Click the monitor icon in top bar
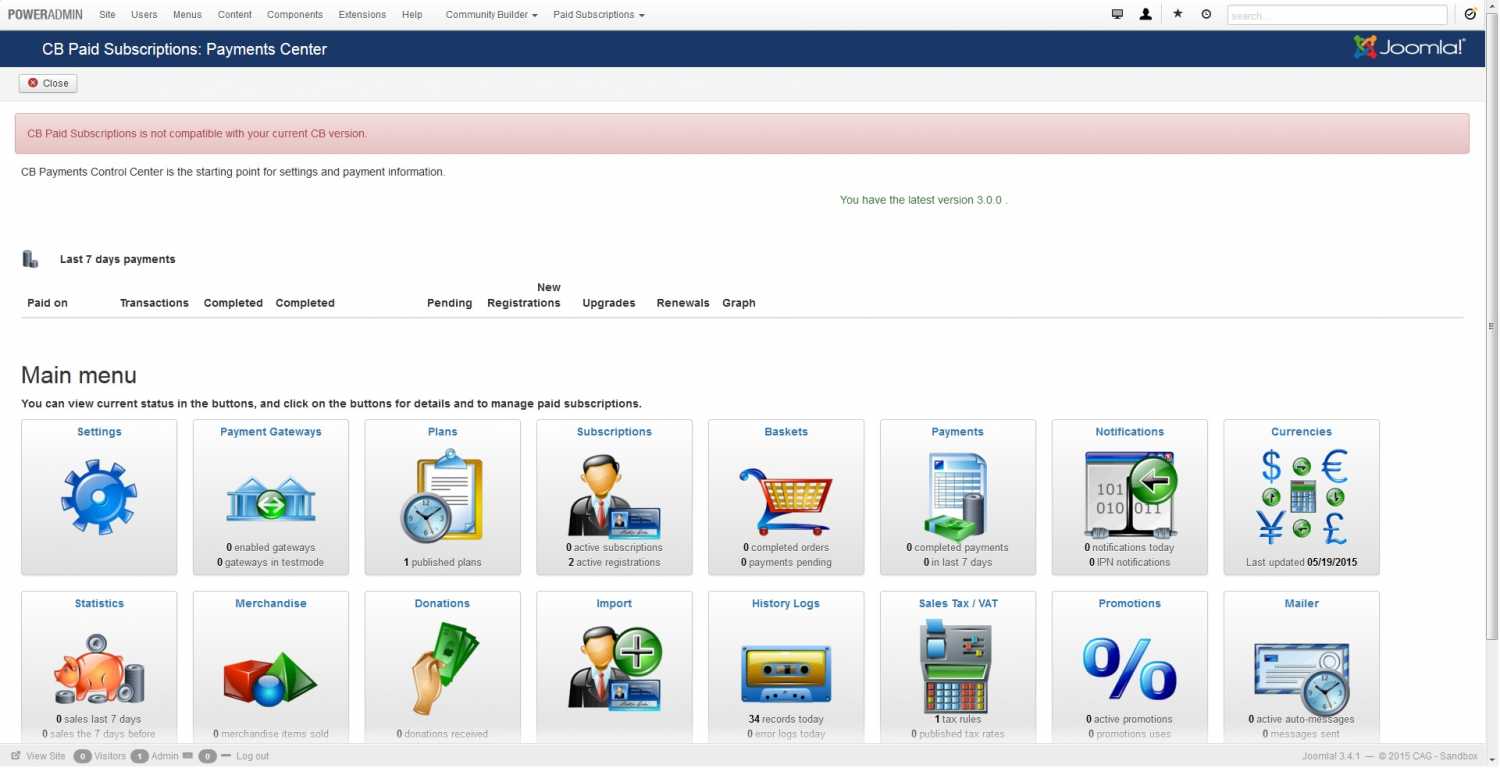Viewport: 1500px width, 768px height. (x=1118, y=15)
